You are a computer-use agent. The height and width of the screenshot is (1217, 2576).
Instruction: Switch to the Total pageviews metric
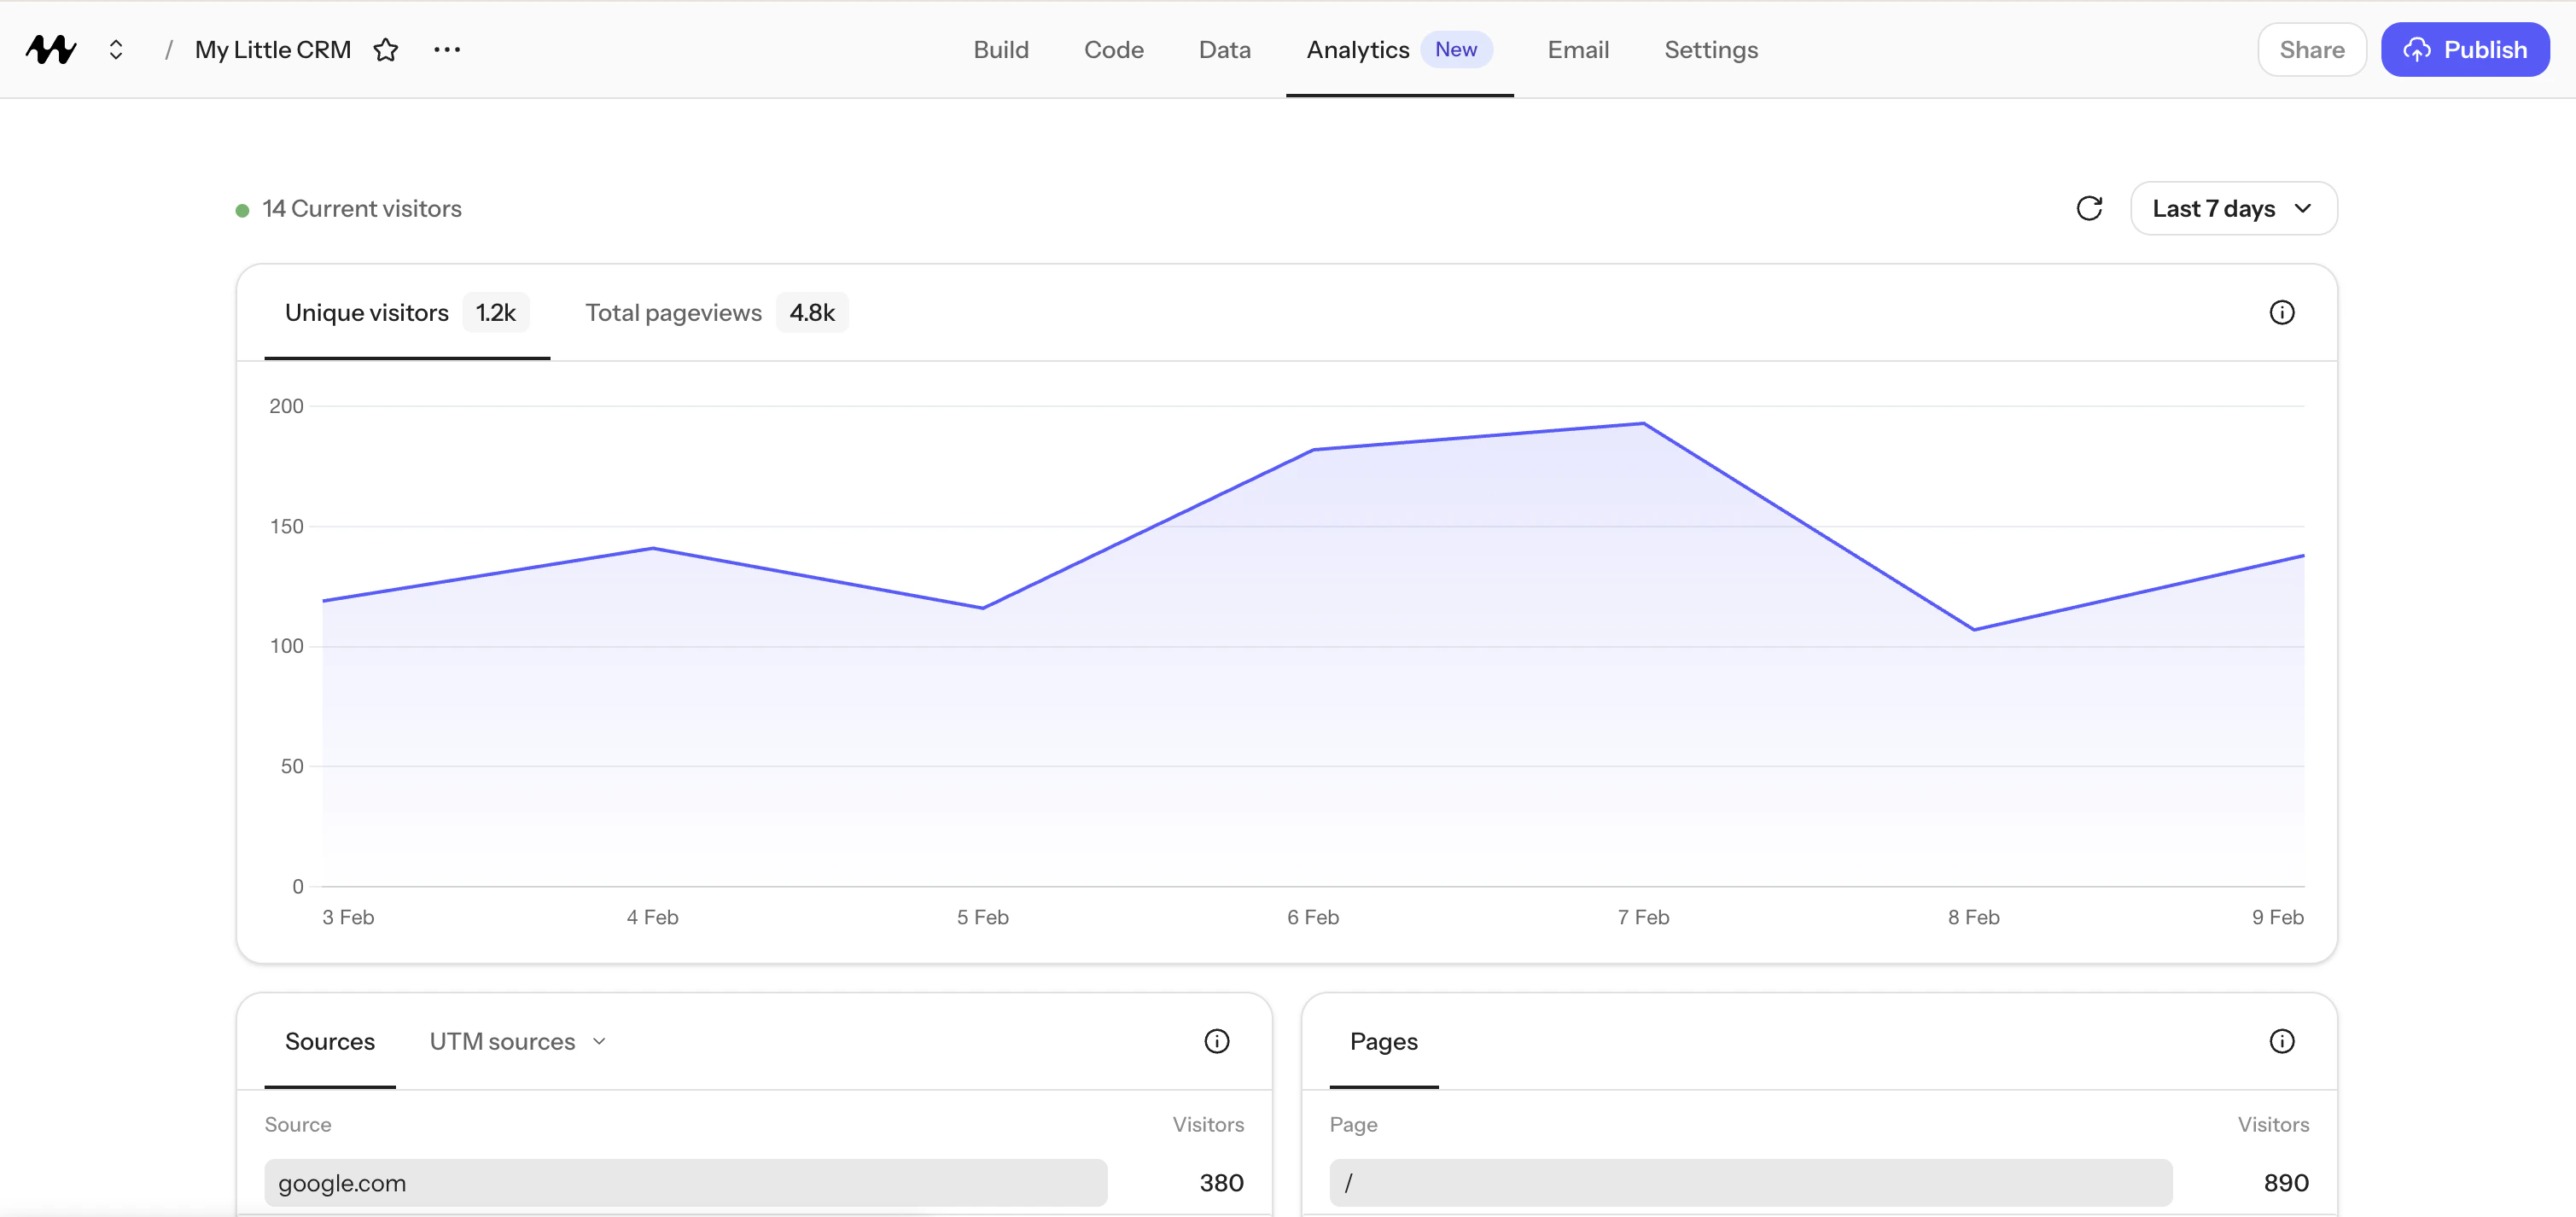click(716, 312)
